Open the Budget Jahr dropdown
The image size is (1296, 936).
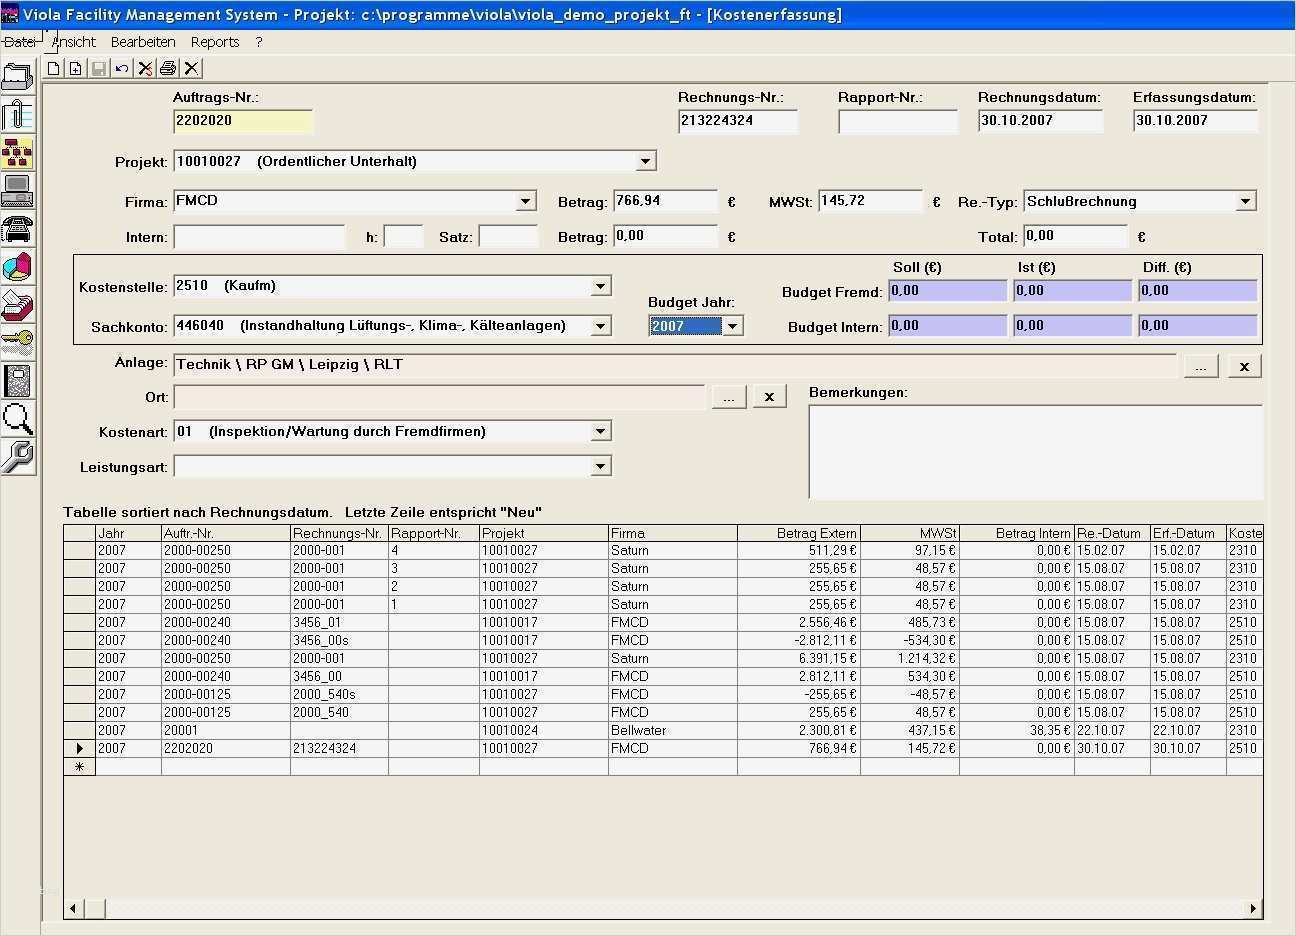733,326
